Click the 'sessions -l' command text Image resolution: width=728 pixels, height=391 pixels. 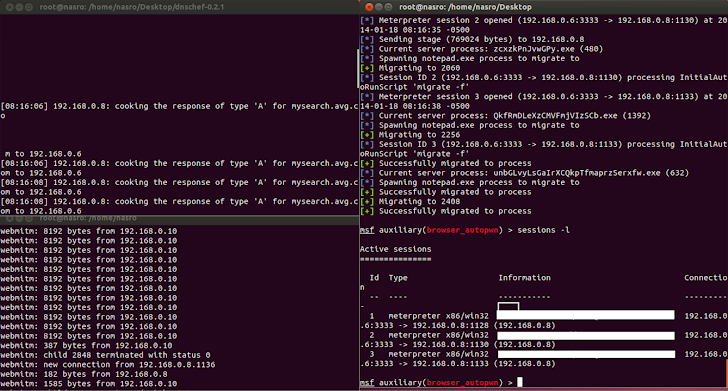coord(543,230)
